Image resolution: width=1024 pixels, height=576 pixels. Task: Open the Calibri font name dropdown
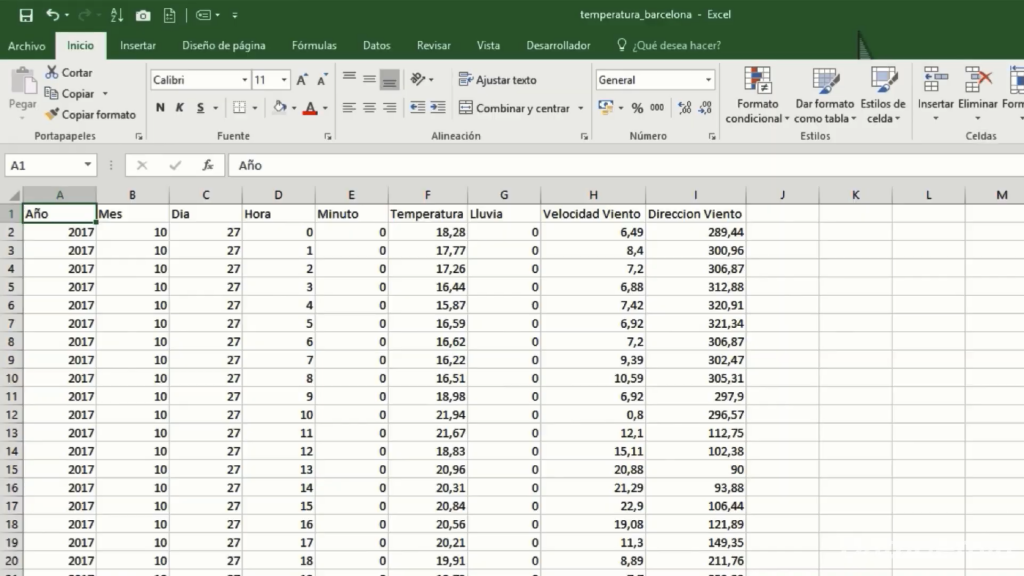pyautogui.click(x=244, y=80)
